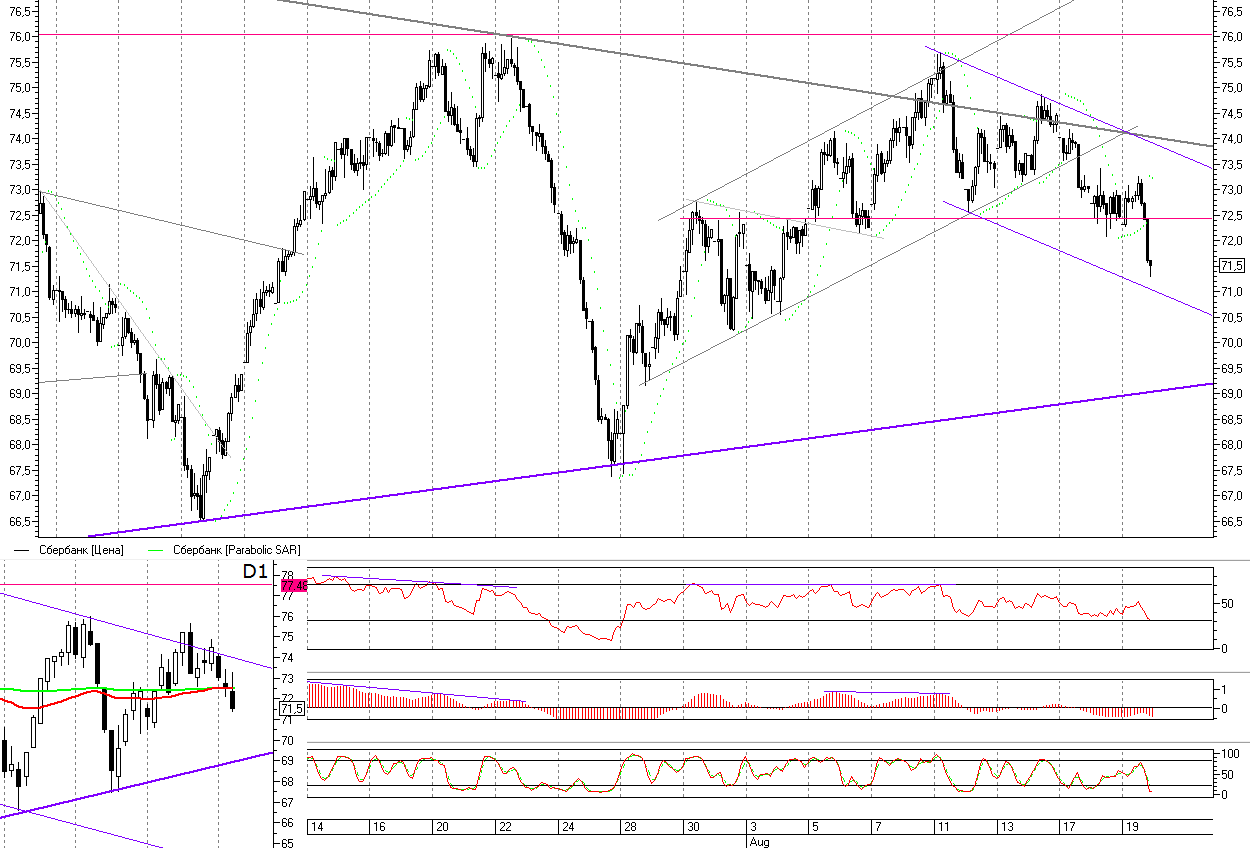
Task: Click date 19 on the time axis
Action: pyautogui.click(x=1131, y=828)
